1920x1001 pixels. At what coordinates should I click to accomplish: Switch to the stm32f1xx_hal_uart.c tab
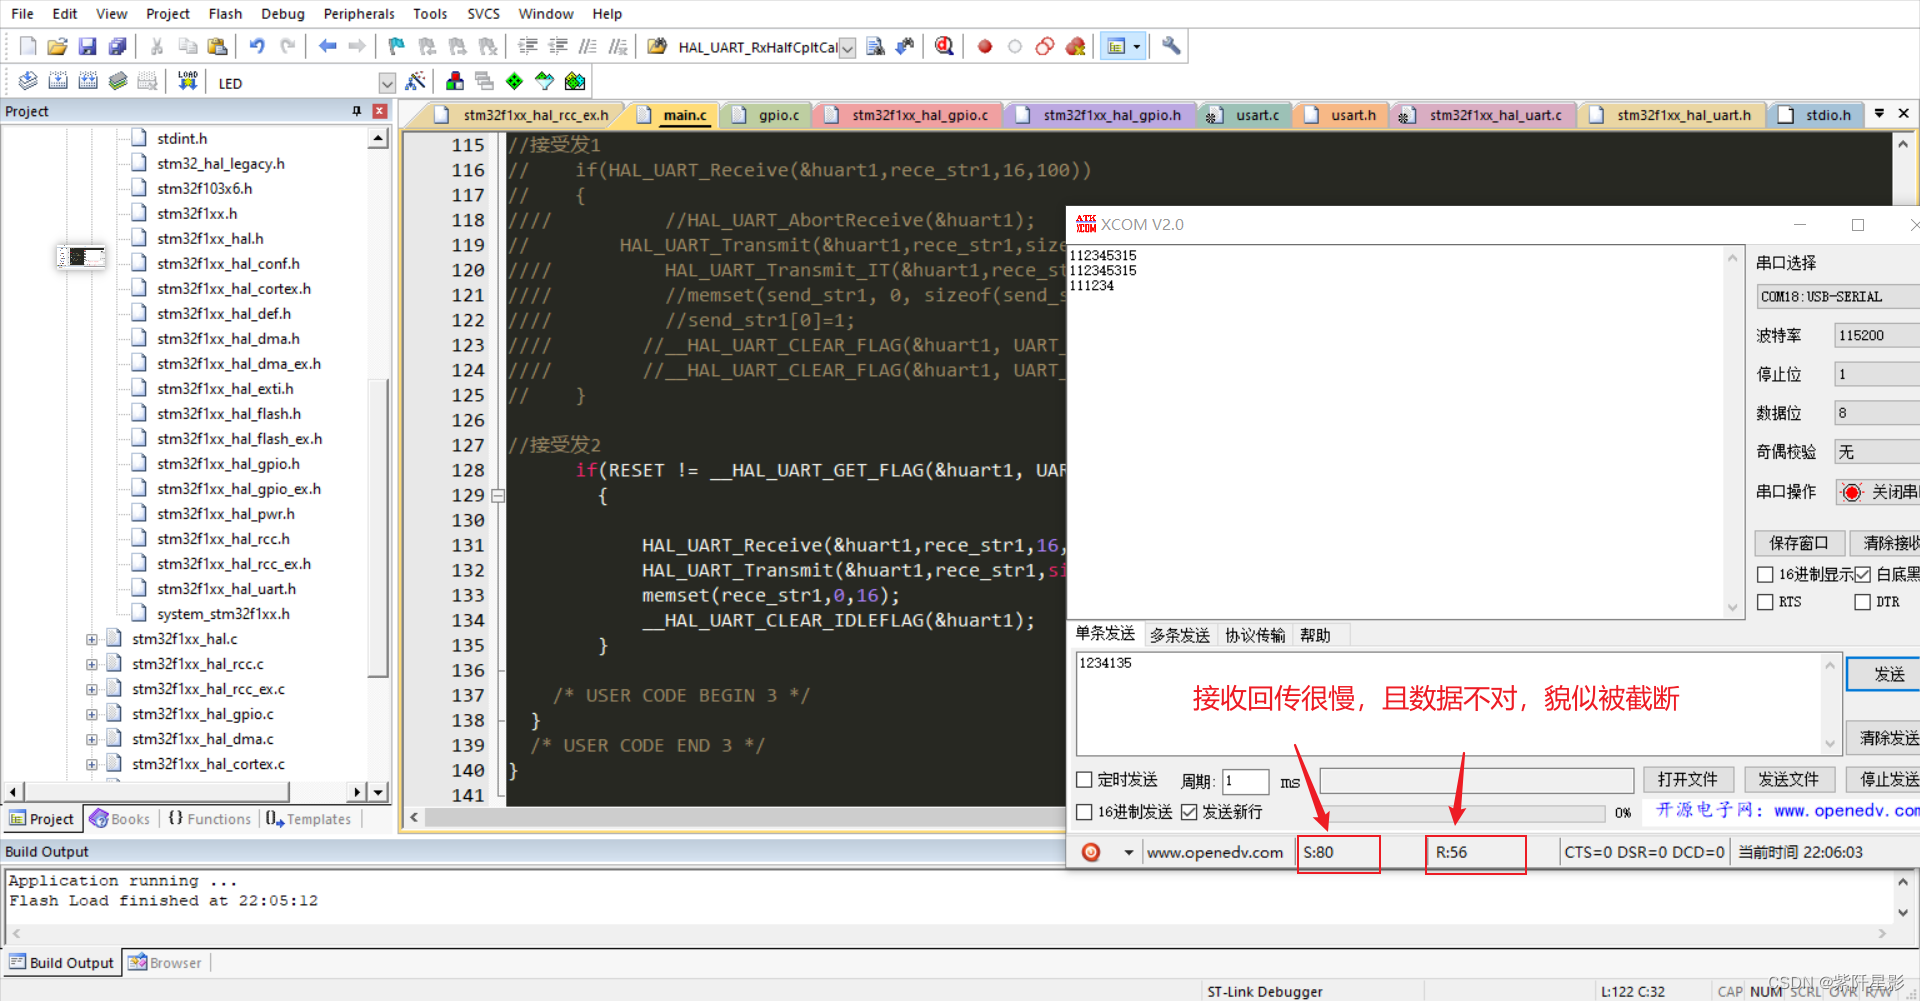tap(1483, 115)
